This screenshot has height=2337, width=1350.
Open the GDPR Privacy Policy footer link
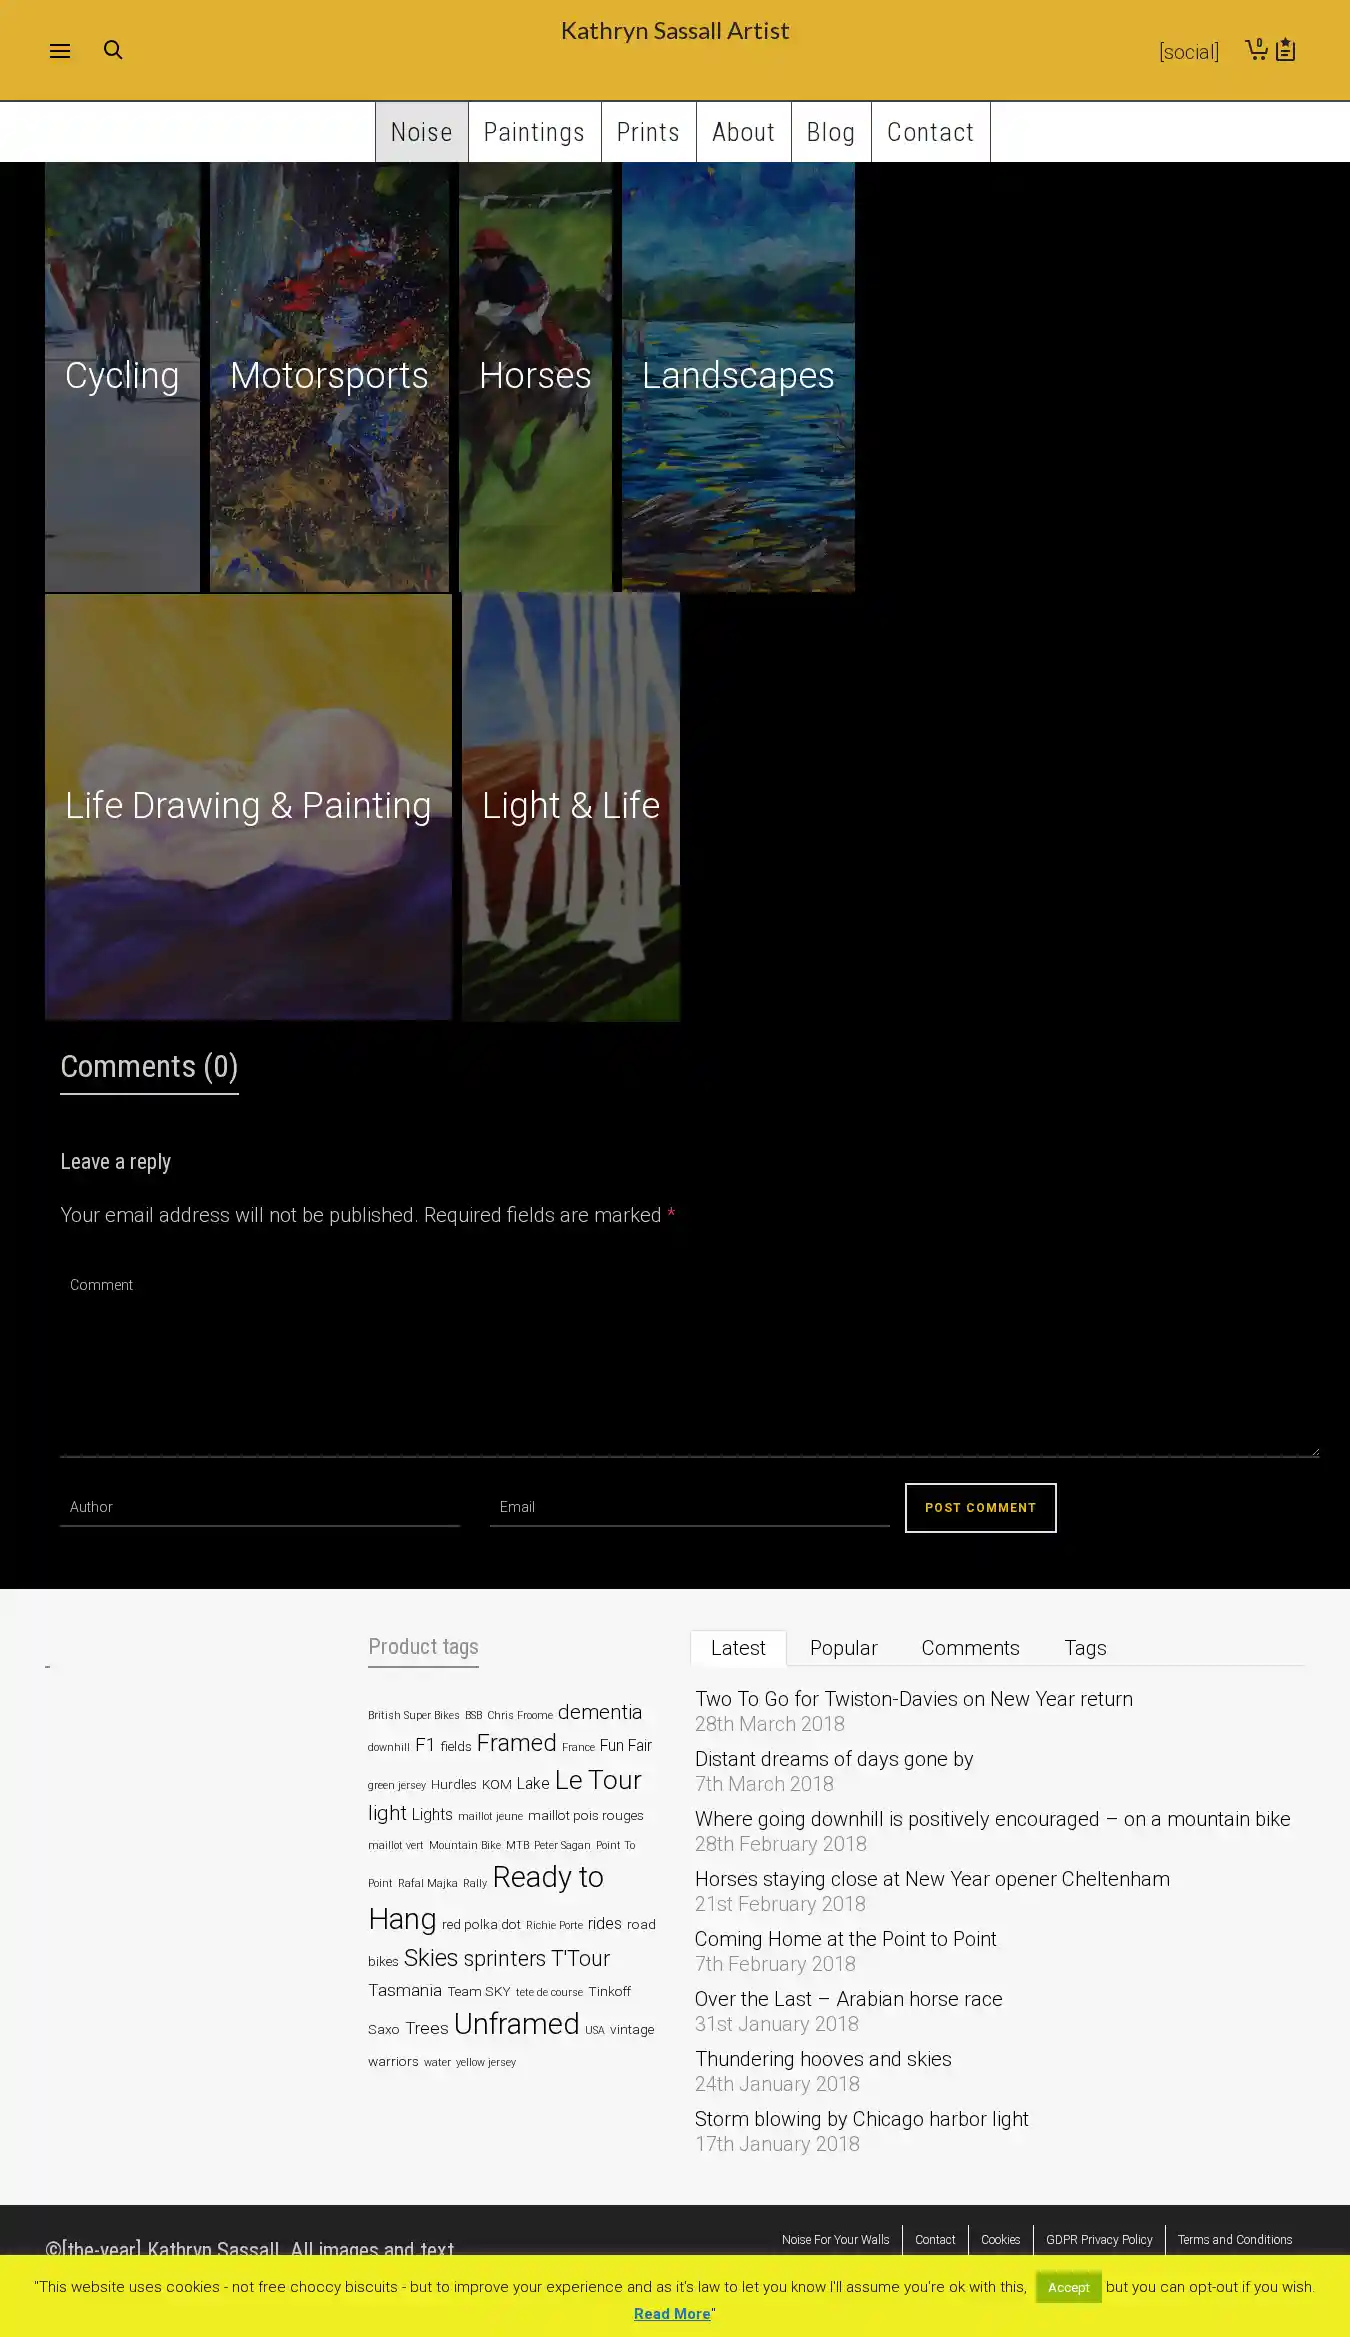tap(1099, 2240)
